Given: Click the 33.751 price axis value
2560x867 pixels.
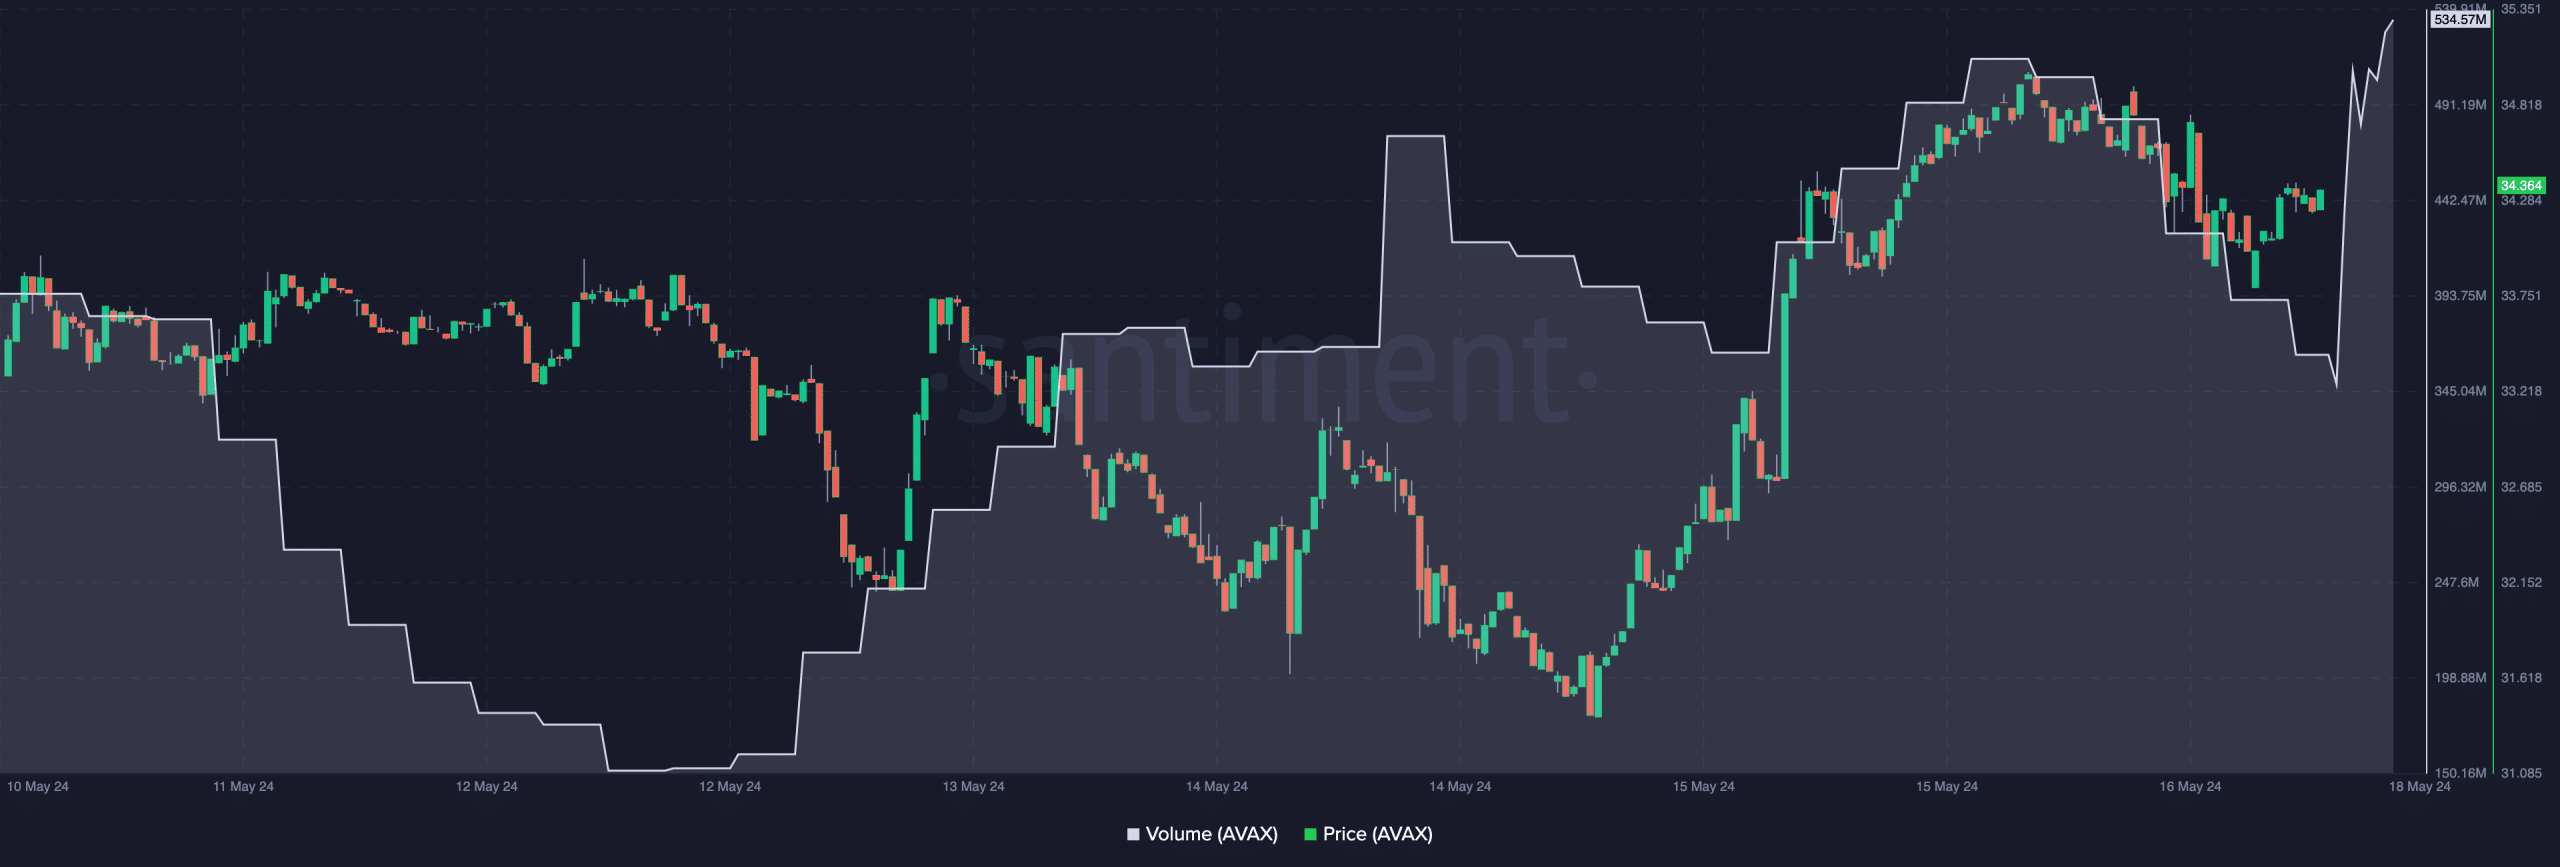Looking at the screenshot, I should click(x=2521, y=296).
